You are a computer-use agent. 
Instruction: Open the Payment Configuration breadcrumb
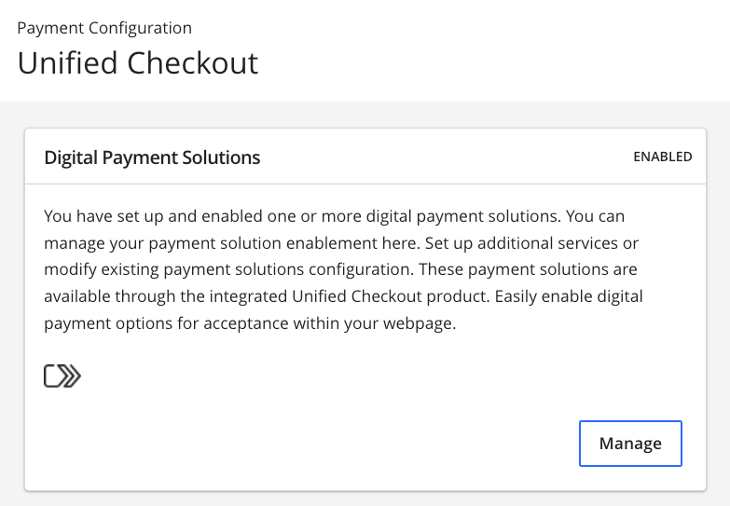tap(104, 28)
